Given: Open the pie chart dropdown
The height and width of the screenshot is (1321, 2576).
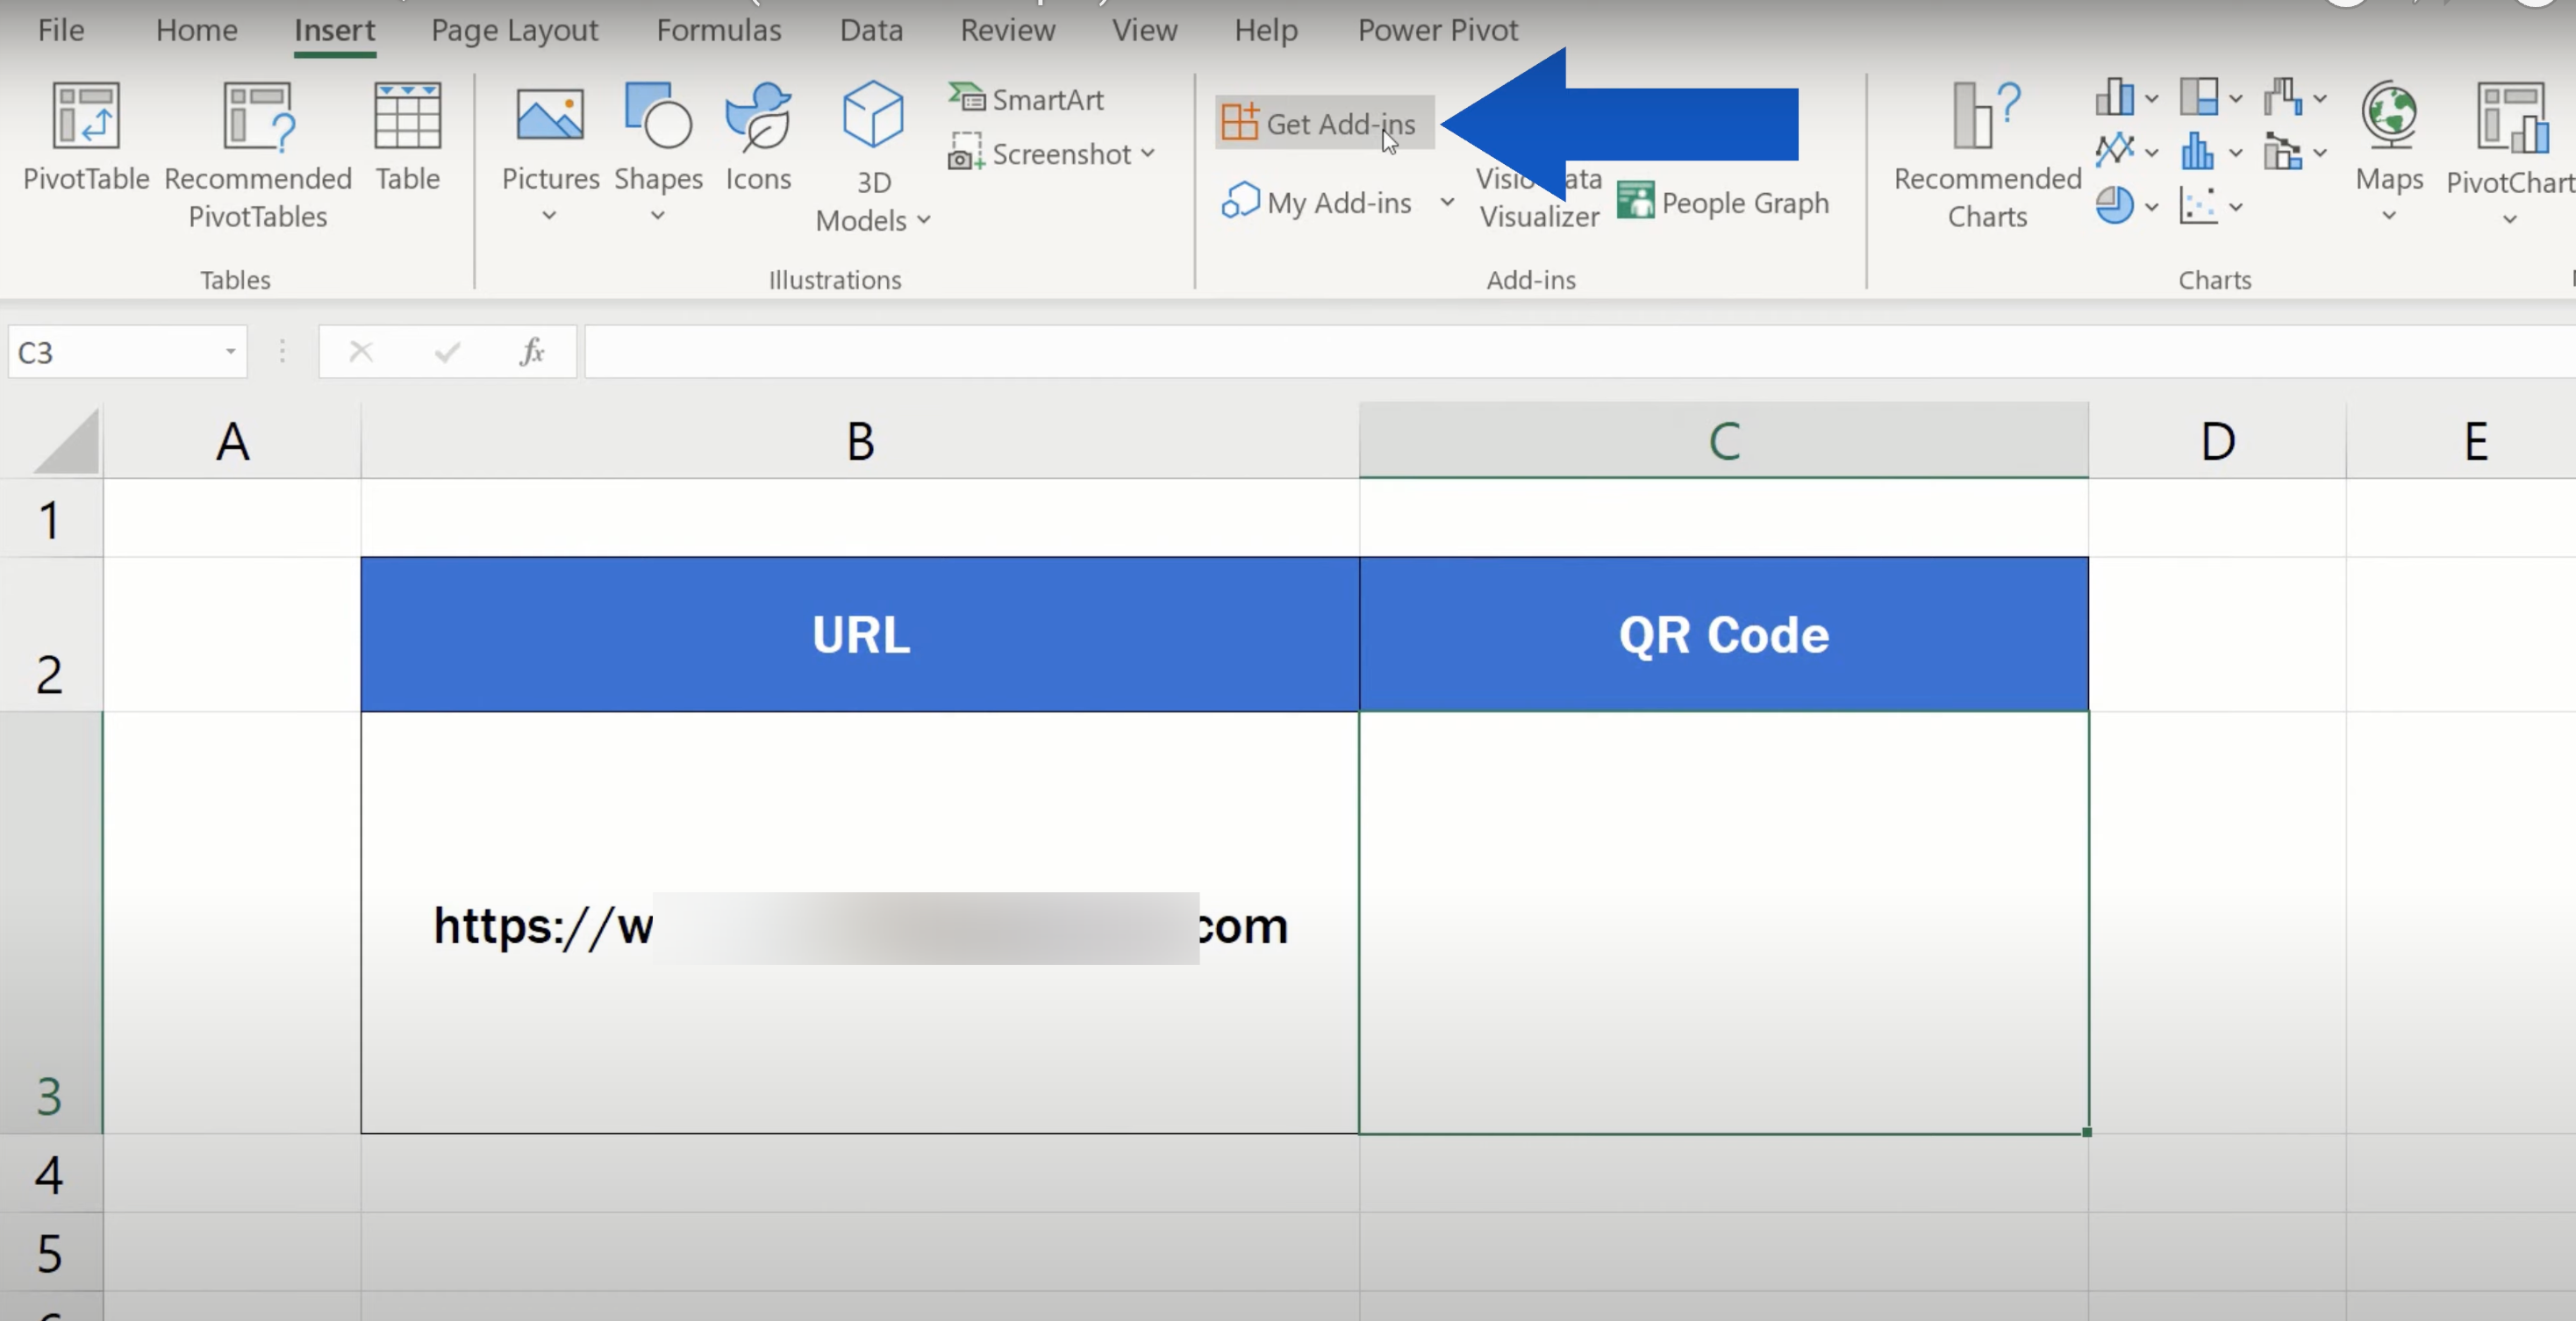Looking at the screenshot, I should pyautogui.click(x=2126, y=206).
